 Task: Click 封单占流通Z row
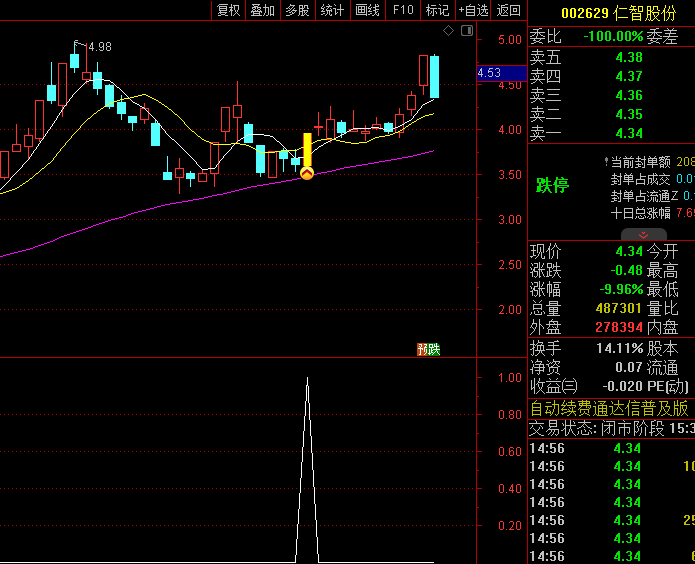652,196
